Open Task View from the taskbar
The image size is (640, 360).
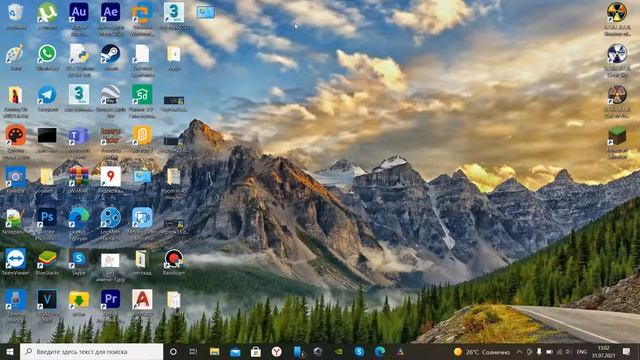[x=193, y=351]
